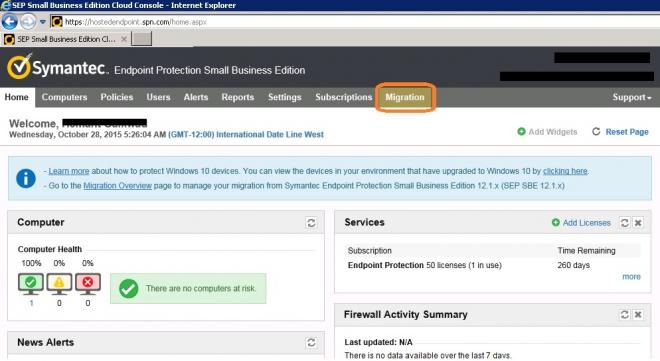This screenshot has height=361, width=660.
Task: Refresh the Services widget
Action: tap(625, 223)
